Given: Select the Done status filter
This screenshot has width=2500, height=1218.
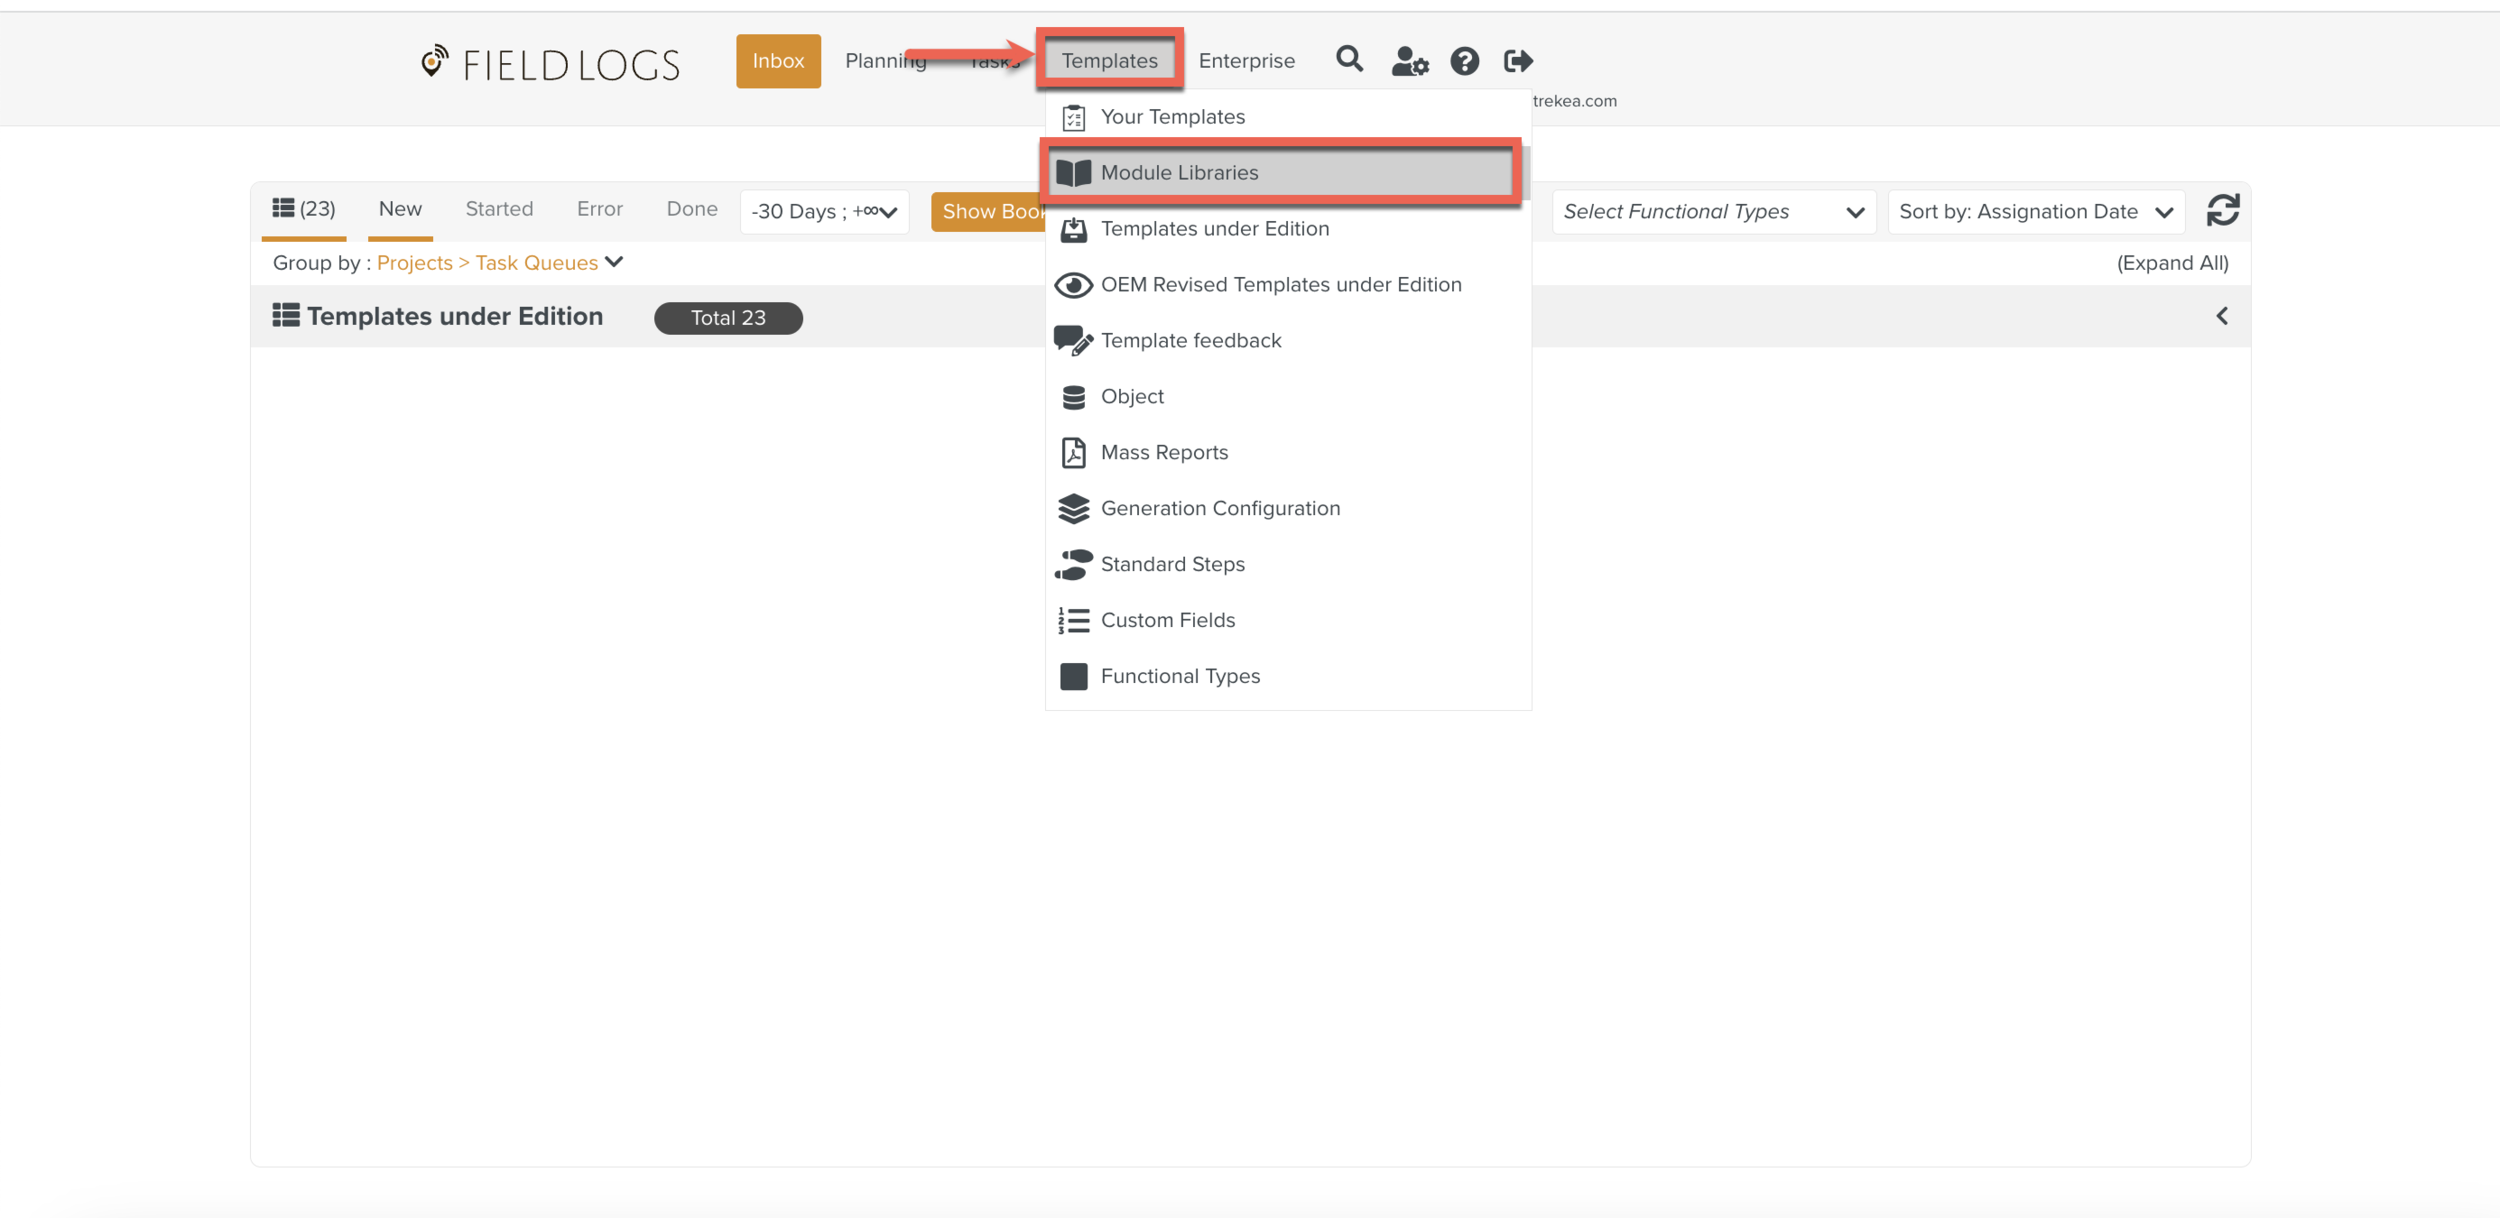Looking at the screenshot, I should pos(691,208).
